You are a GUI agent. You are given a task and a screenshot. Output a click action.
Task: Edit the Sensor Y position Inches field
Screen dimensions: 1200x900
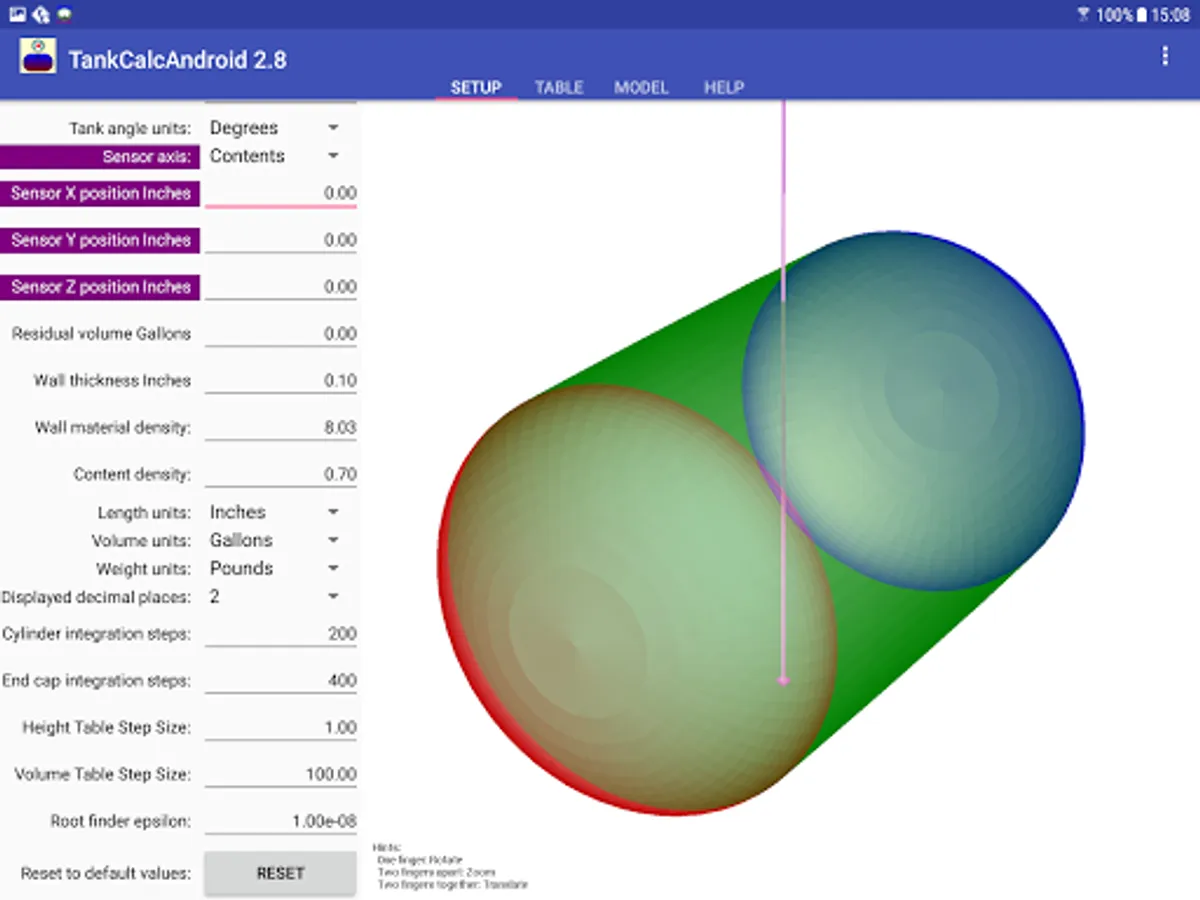click(x=281, y=240)
